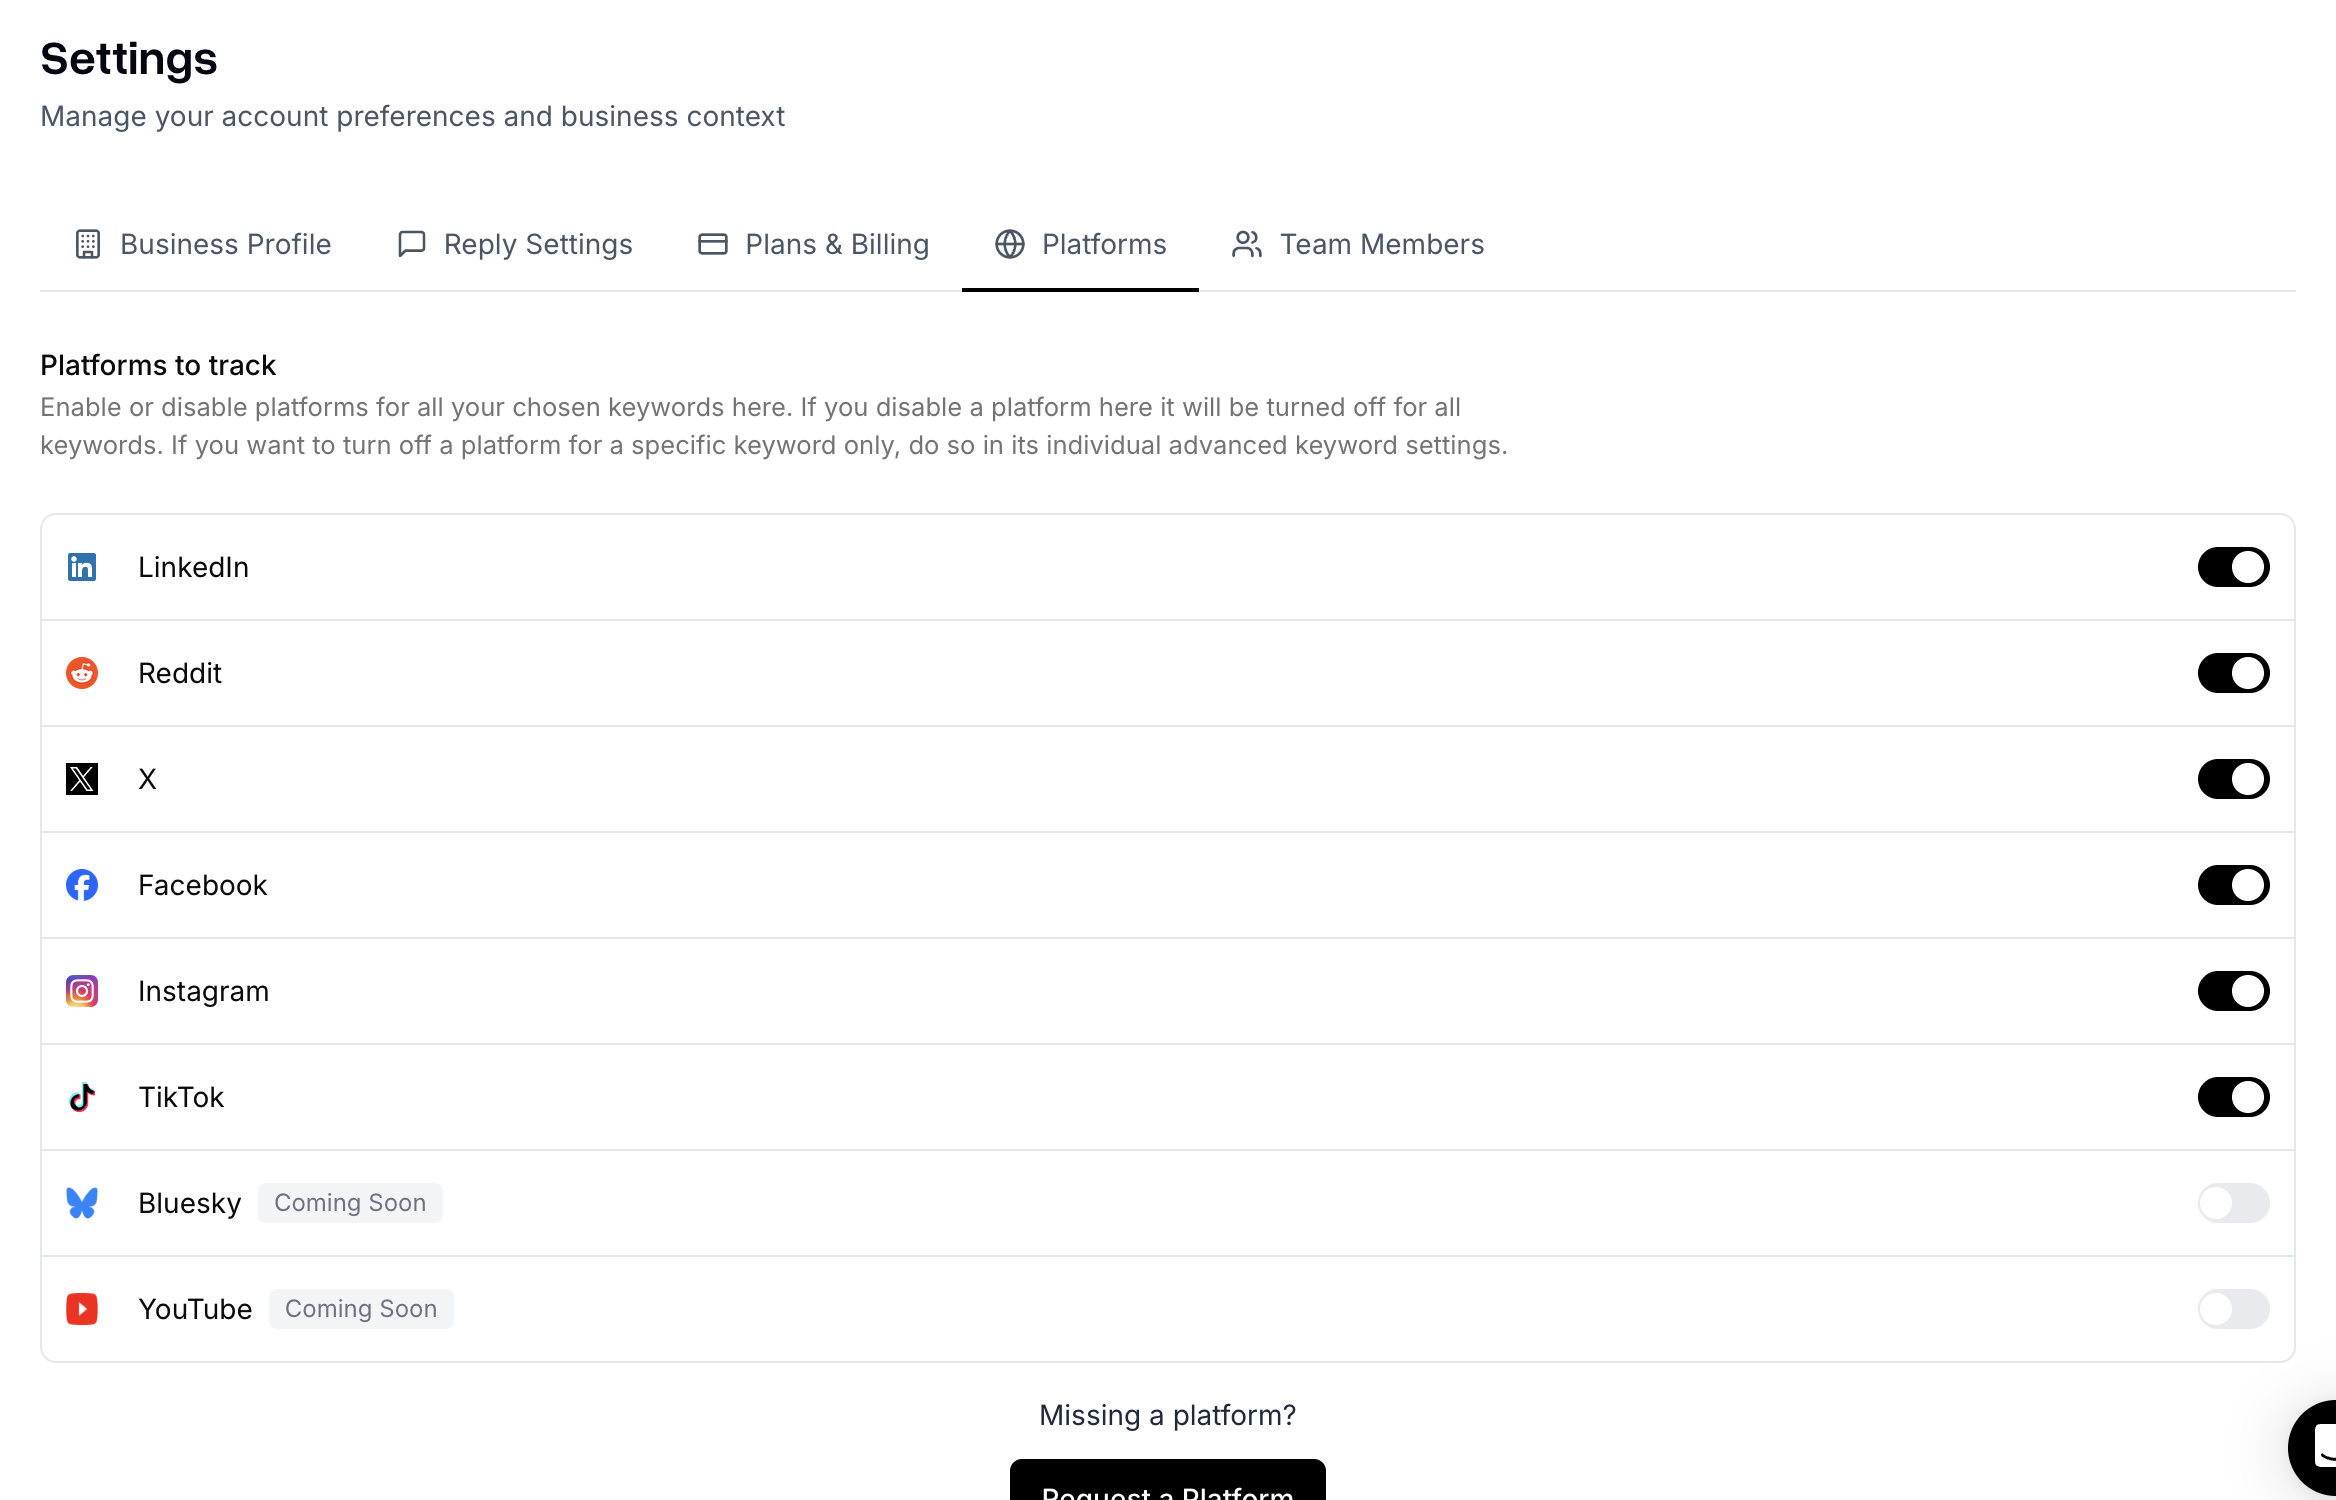Click the TikTok logo icon
2336x1500 pixels.
pyautogui.click(x=82, y=1097)
